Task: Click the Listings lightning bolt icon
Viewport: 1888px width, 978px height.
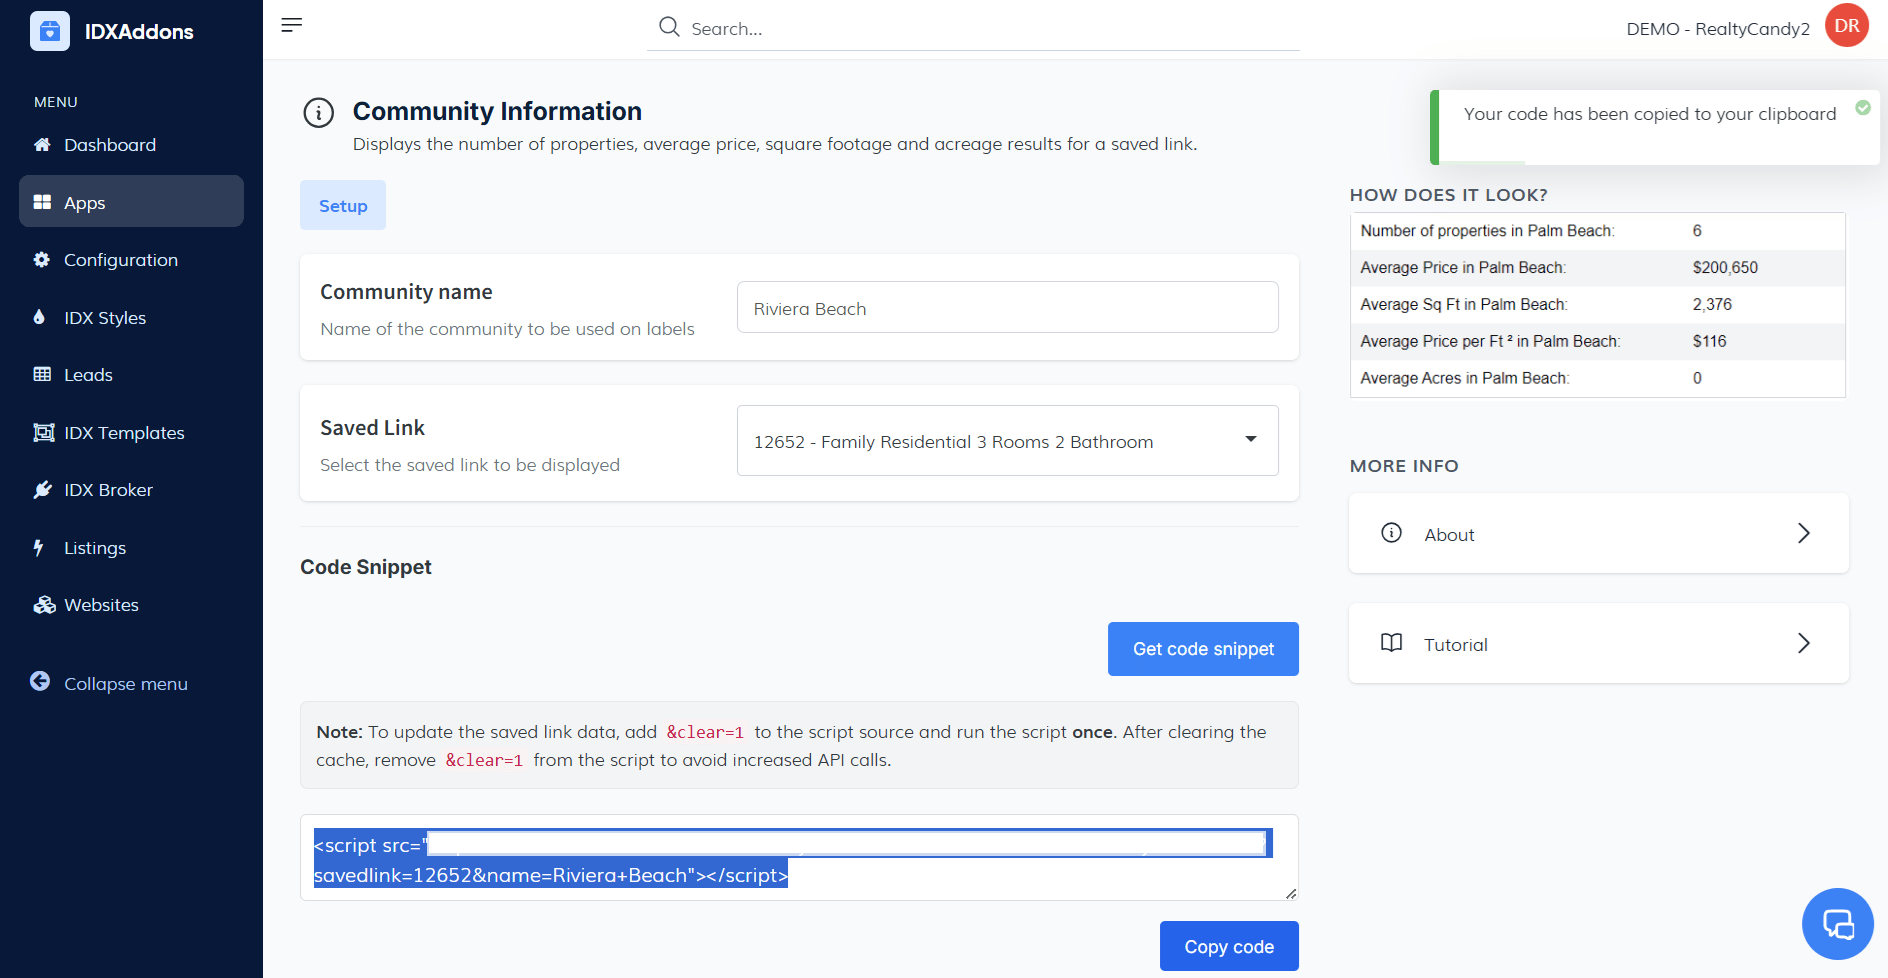Action: click(x=39, y=547)
